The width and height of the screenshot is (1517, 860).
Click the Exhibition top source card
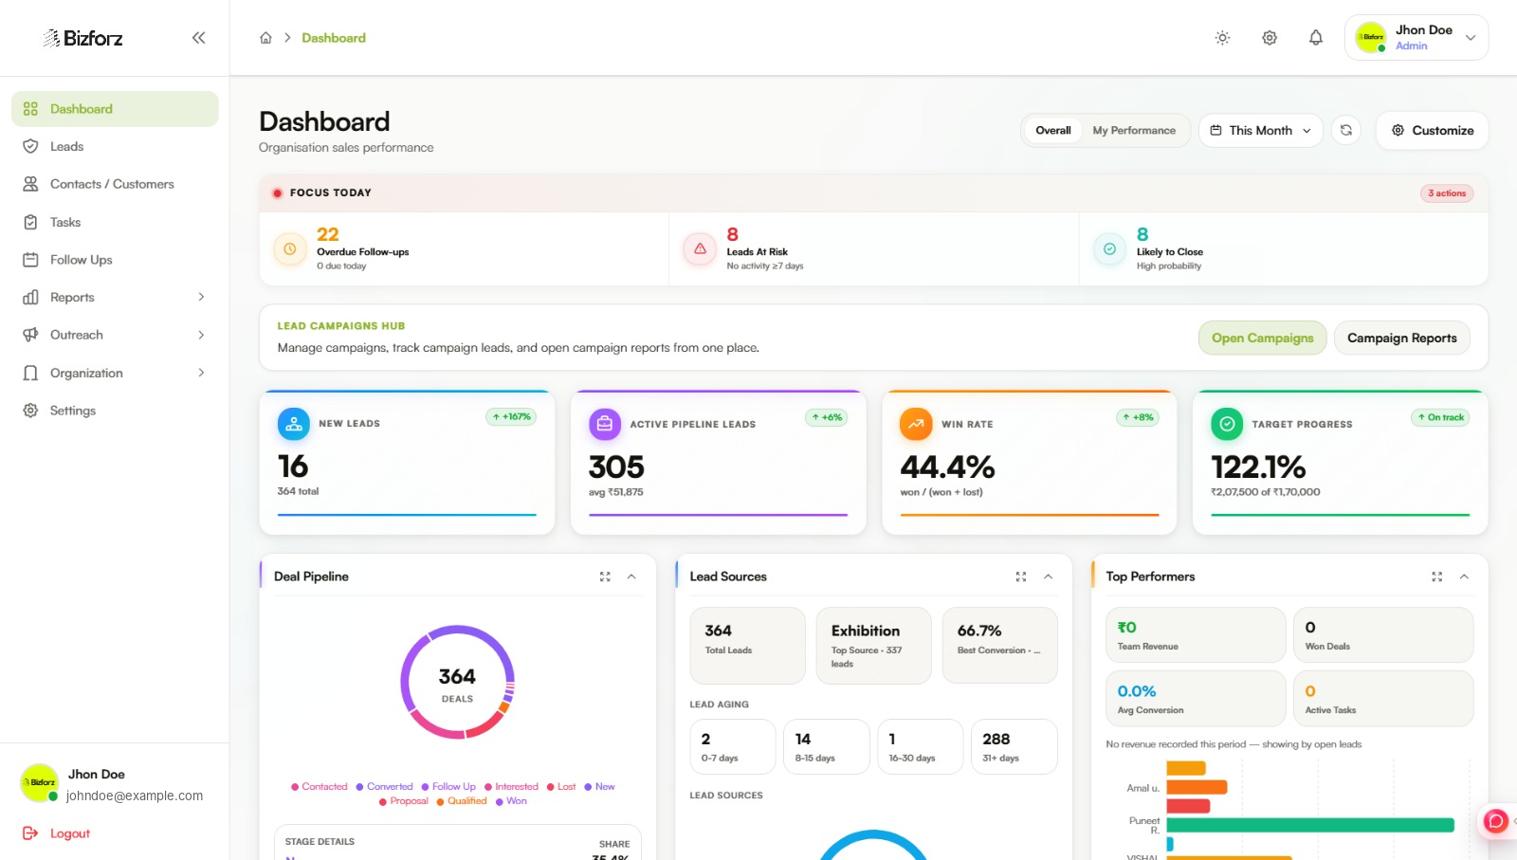tap(873, 646)
